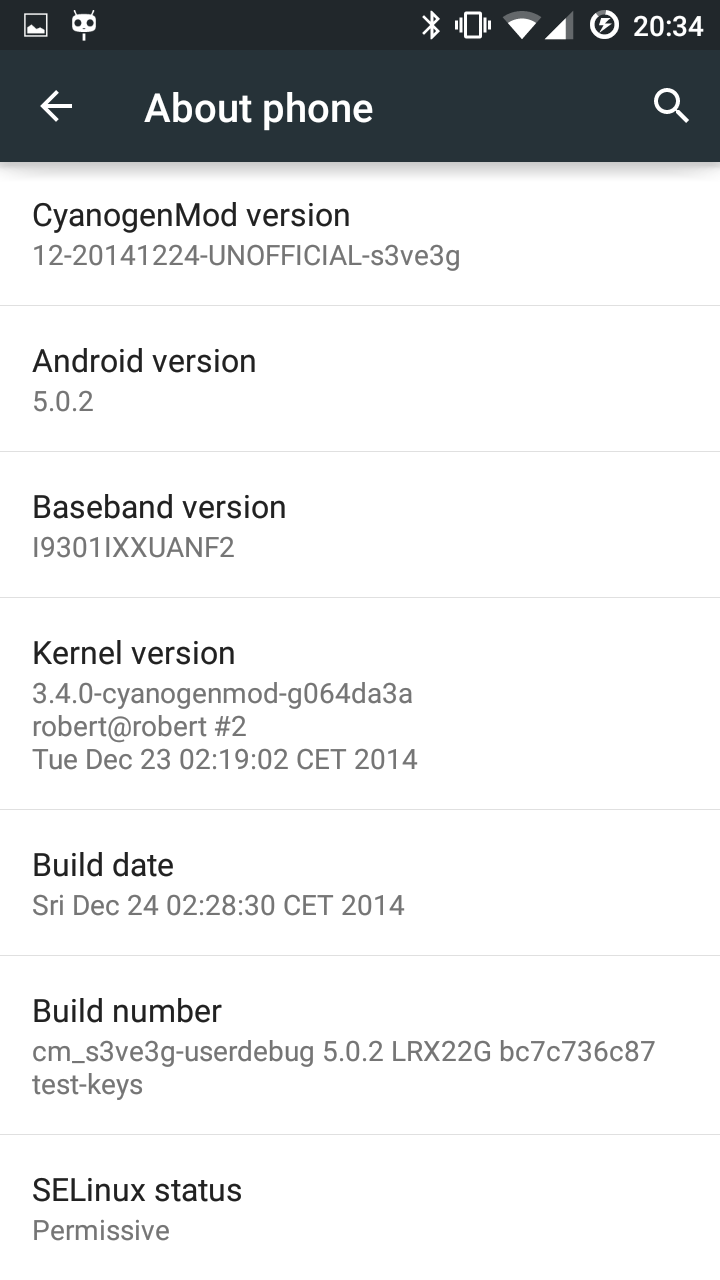
Task: Go back using the arrow icon
Action: [56, 106]
